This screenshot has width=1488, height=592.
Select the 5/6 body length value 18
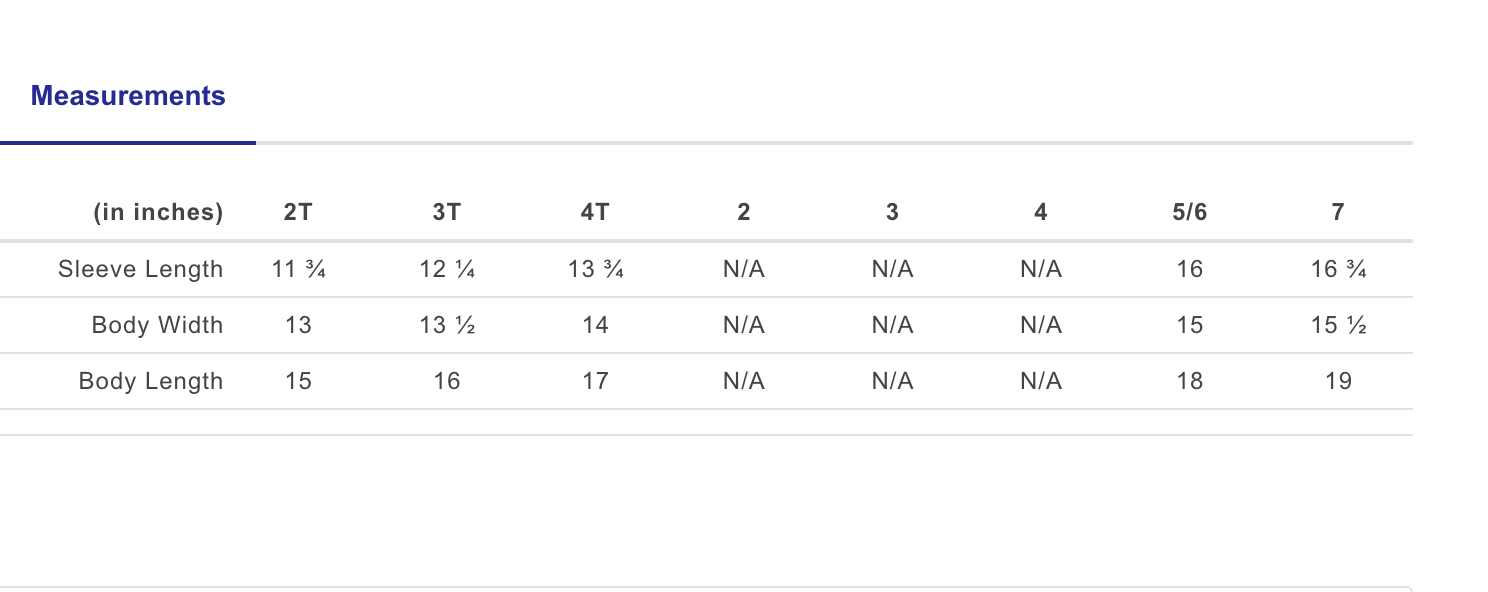pos(1189,381)
